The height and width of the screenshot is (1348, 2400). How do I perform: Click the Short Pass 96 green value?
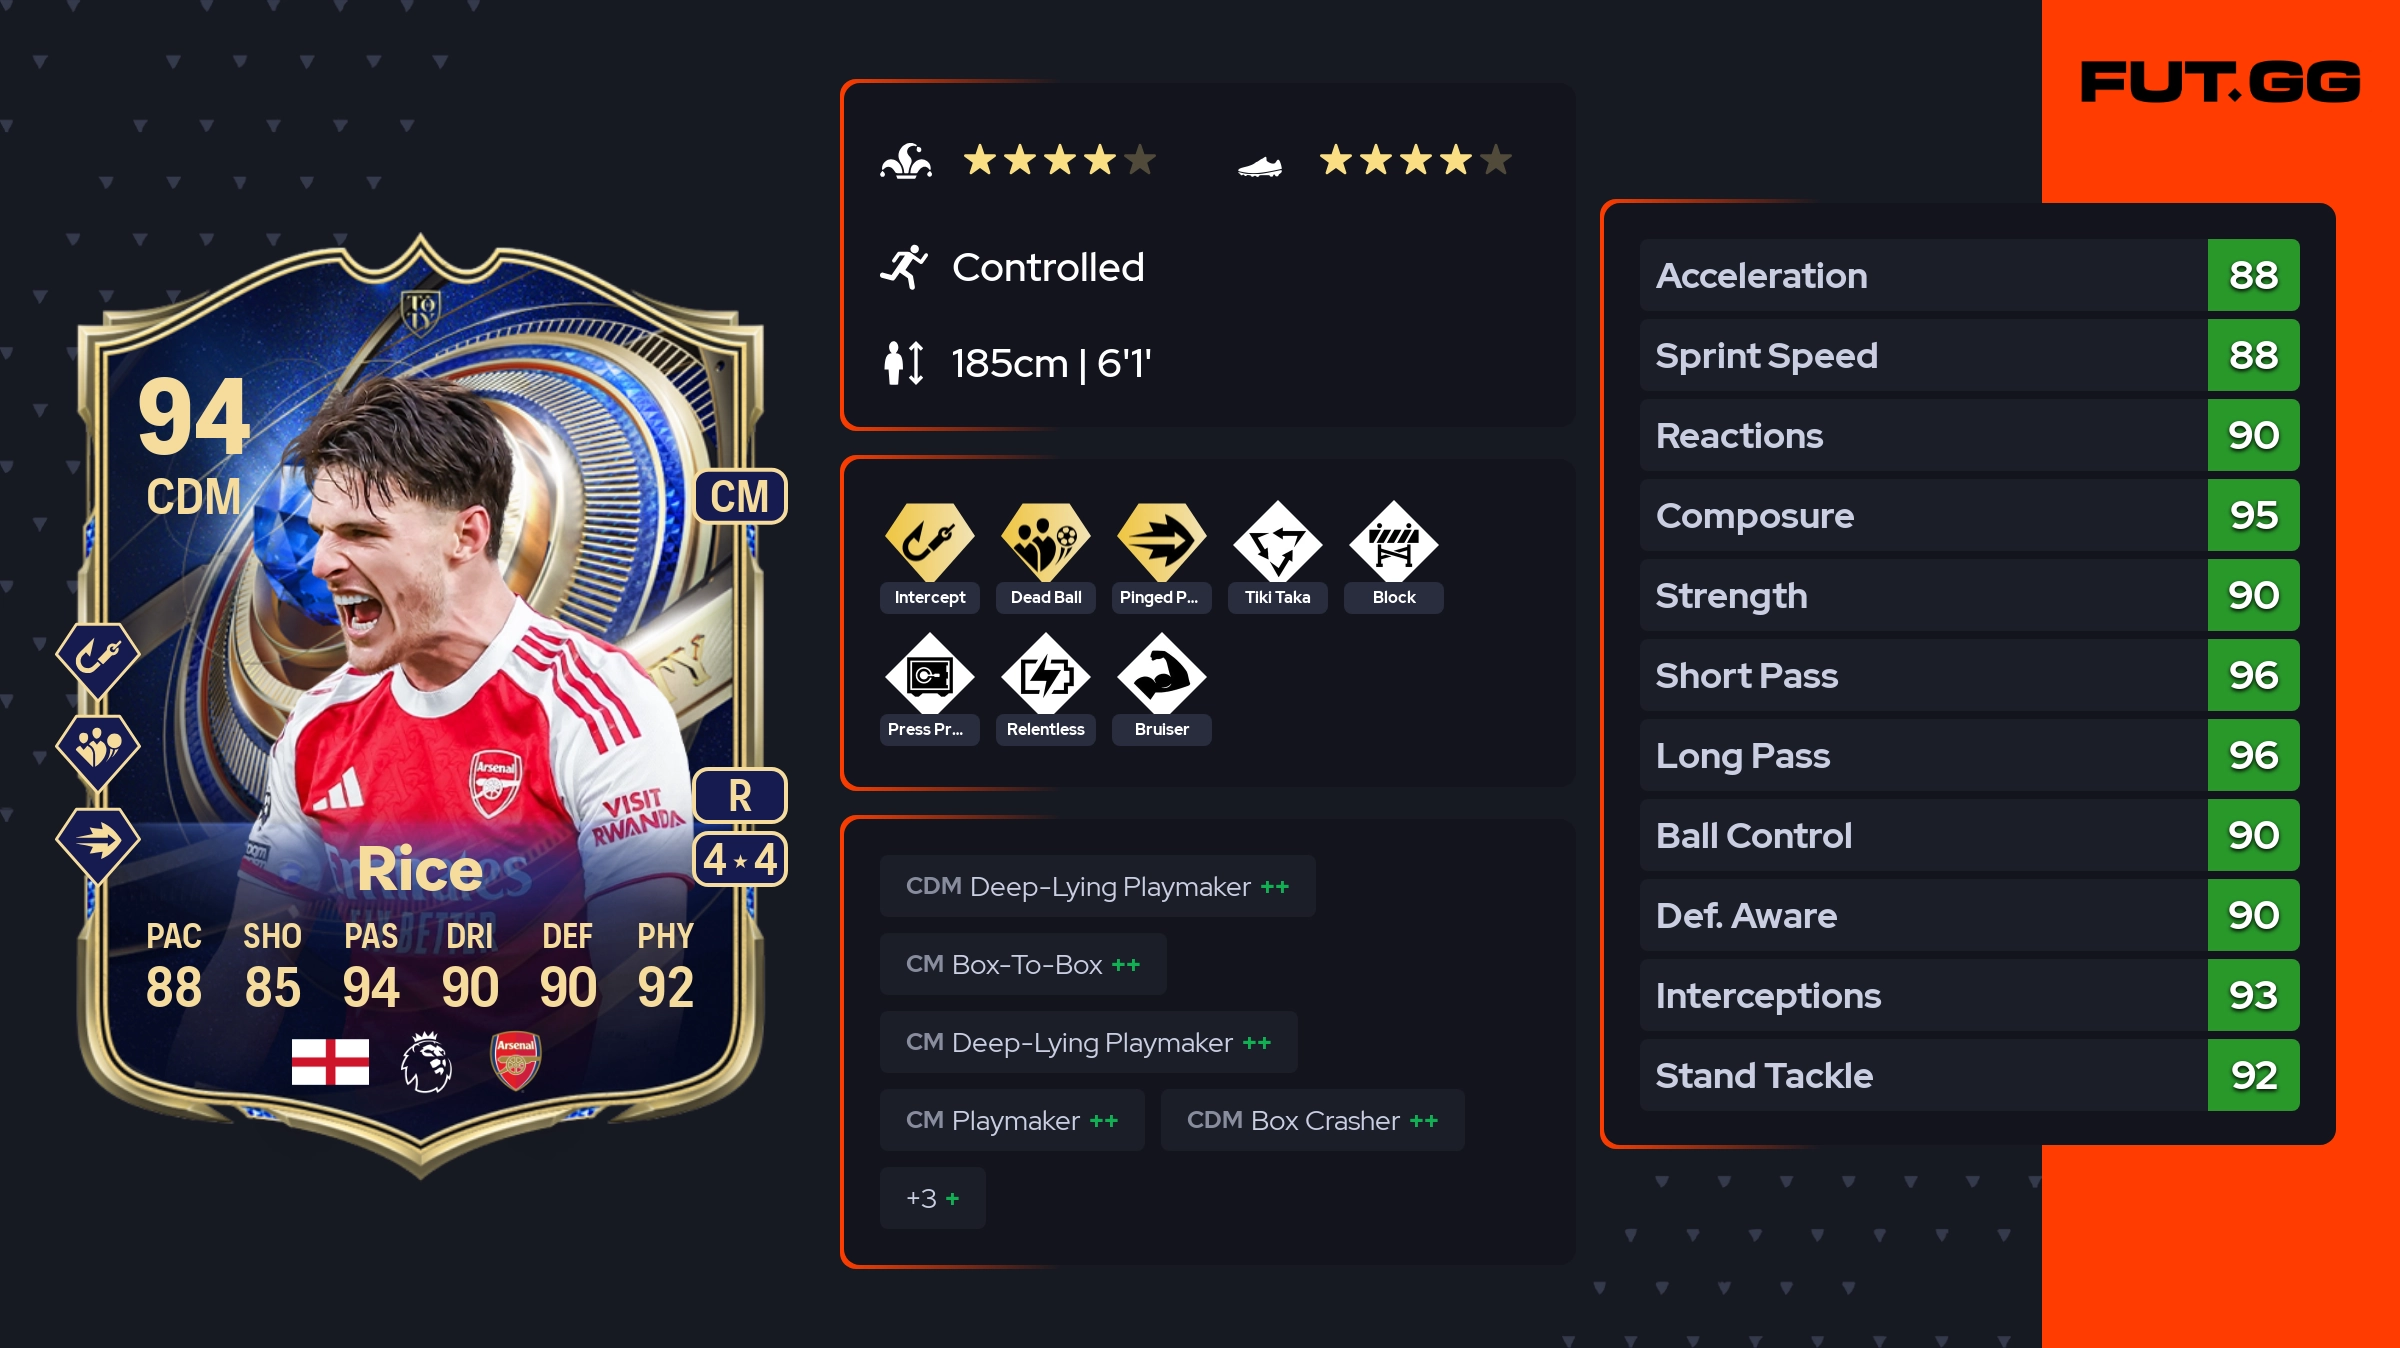pyautogui.click(x=2253, y=675)
